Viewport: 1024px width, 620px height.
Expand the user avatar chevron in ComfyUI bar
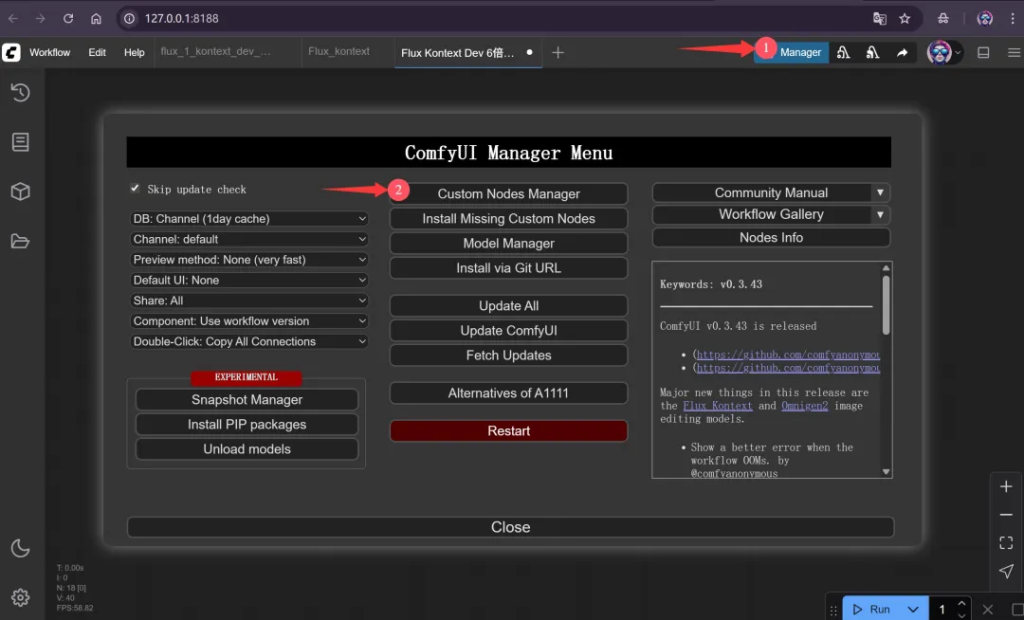[x=958, y=52]
